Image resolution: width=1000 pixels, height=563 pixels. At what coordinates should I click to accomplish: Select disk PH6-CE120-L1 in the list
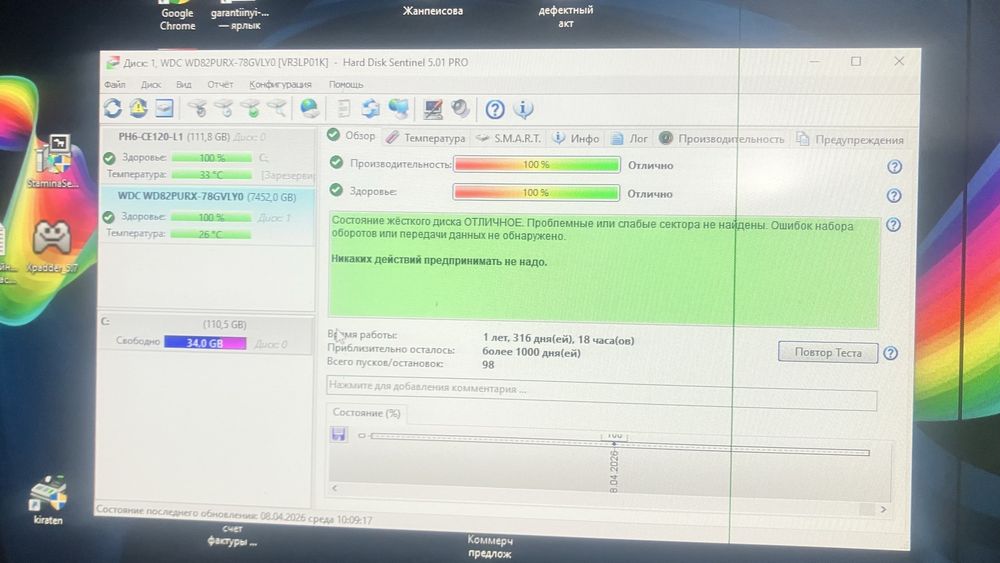[207, 155]
